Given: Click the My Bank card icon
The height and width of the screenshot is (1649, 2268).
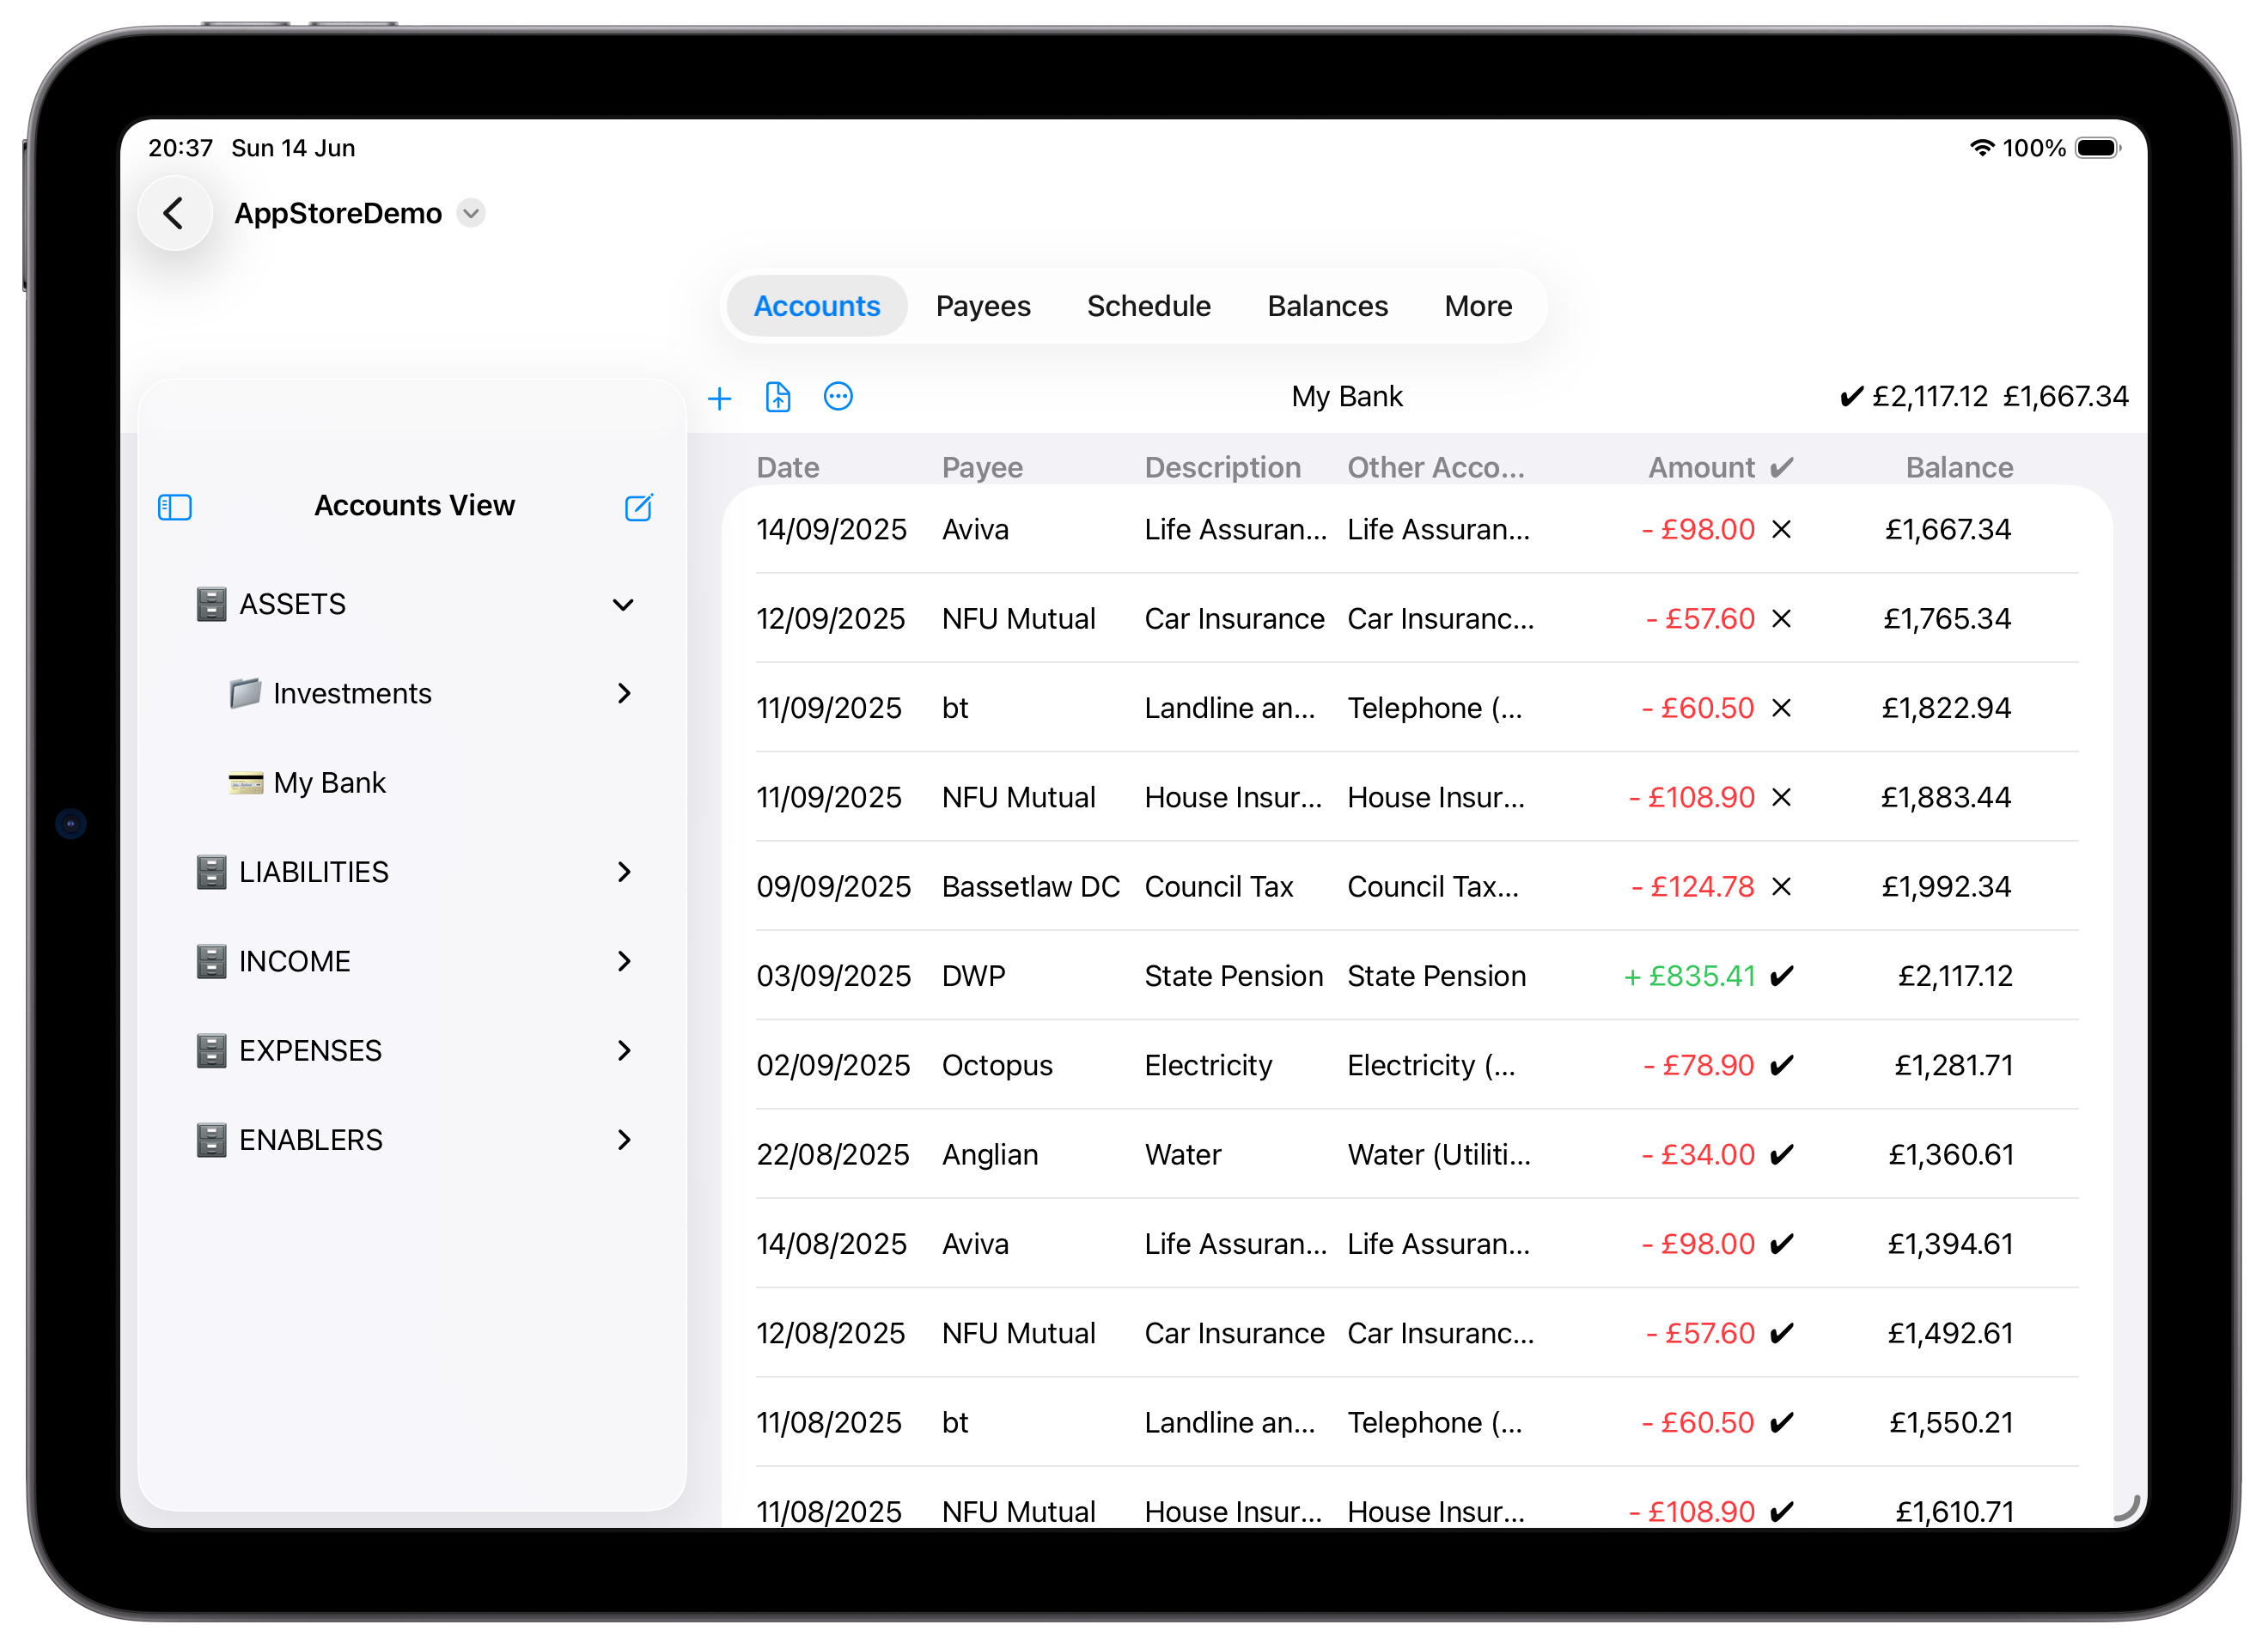Looking at the screenshot, I should [246, 783].
